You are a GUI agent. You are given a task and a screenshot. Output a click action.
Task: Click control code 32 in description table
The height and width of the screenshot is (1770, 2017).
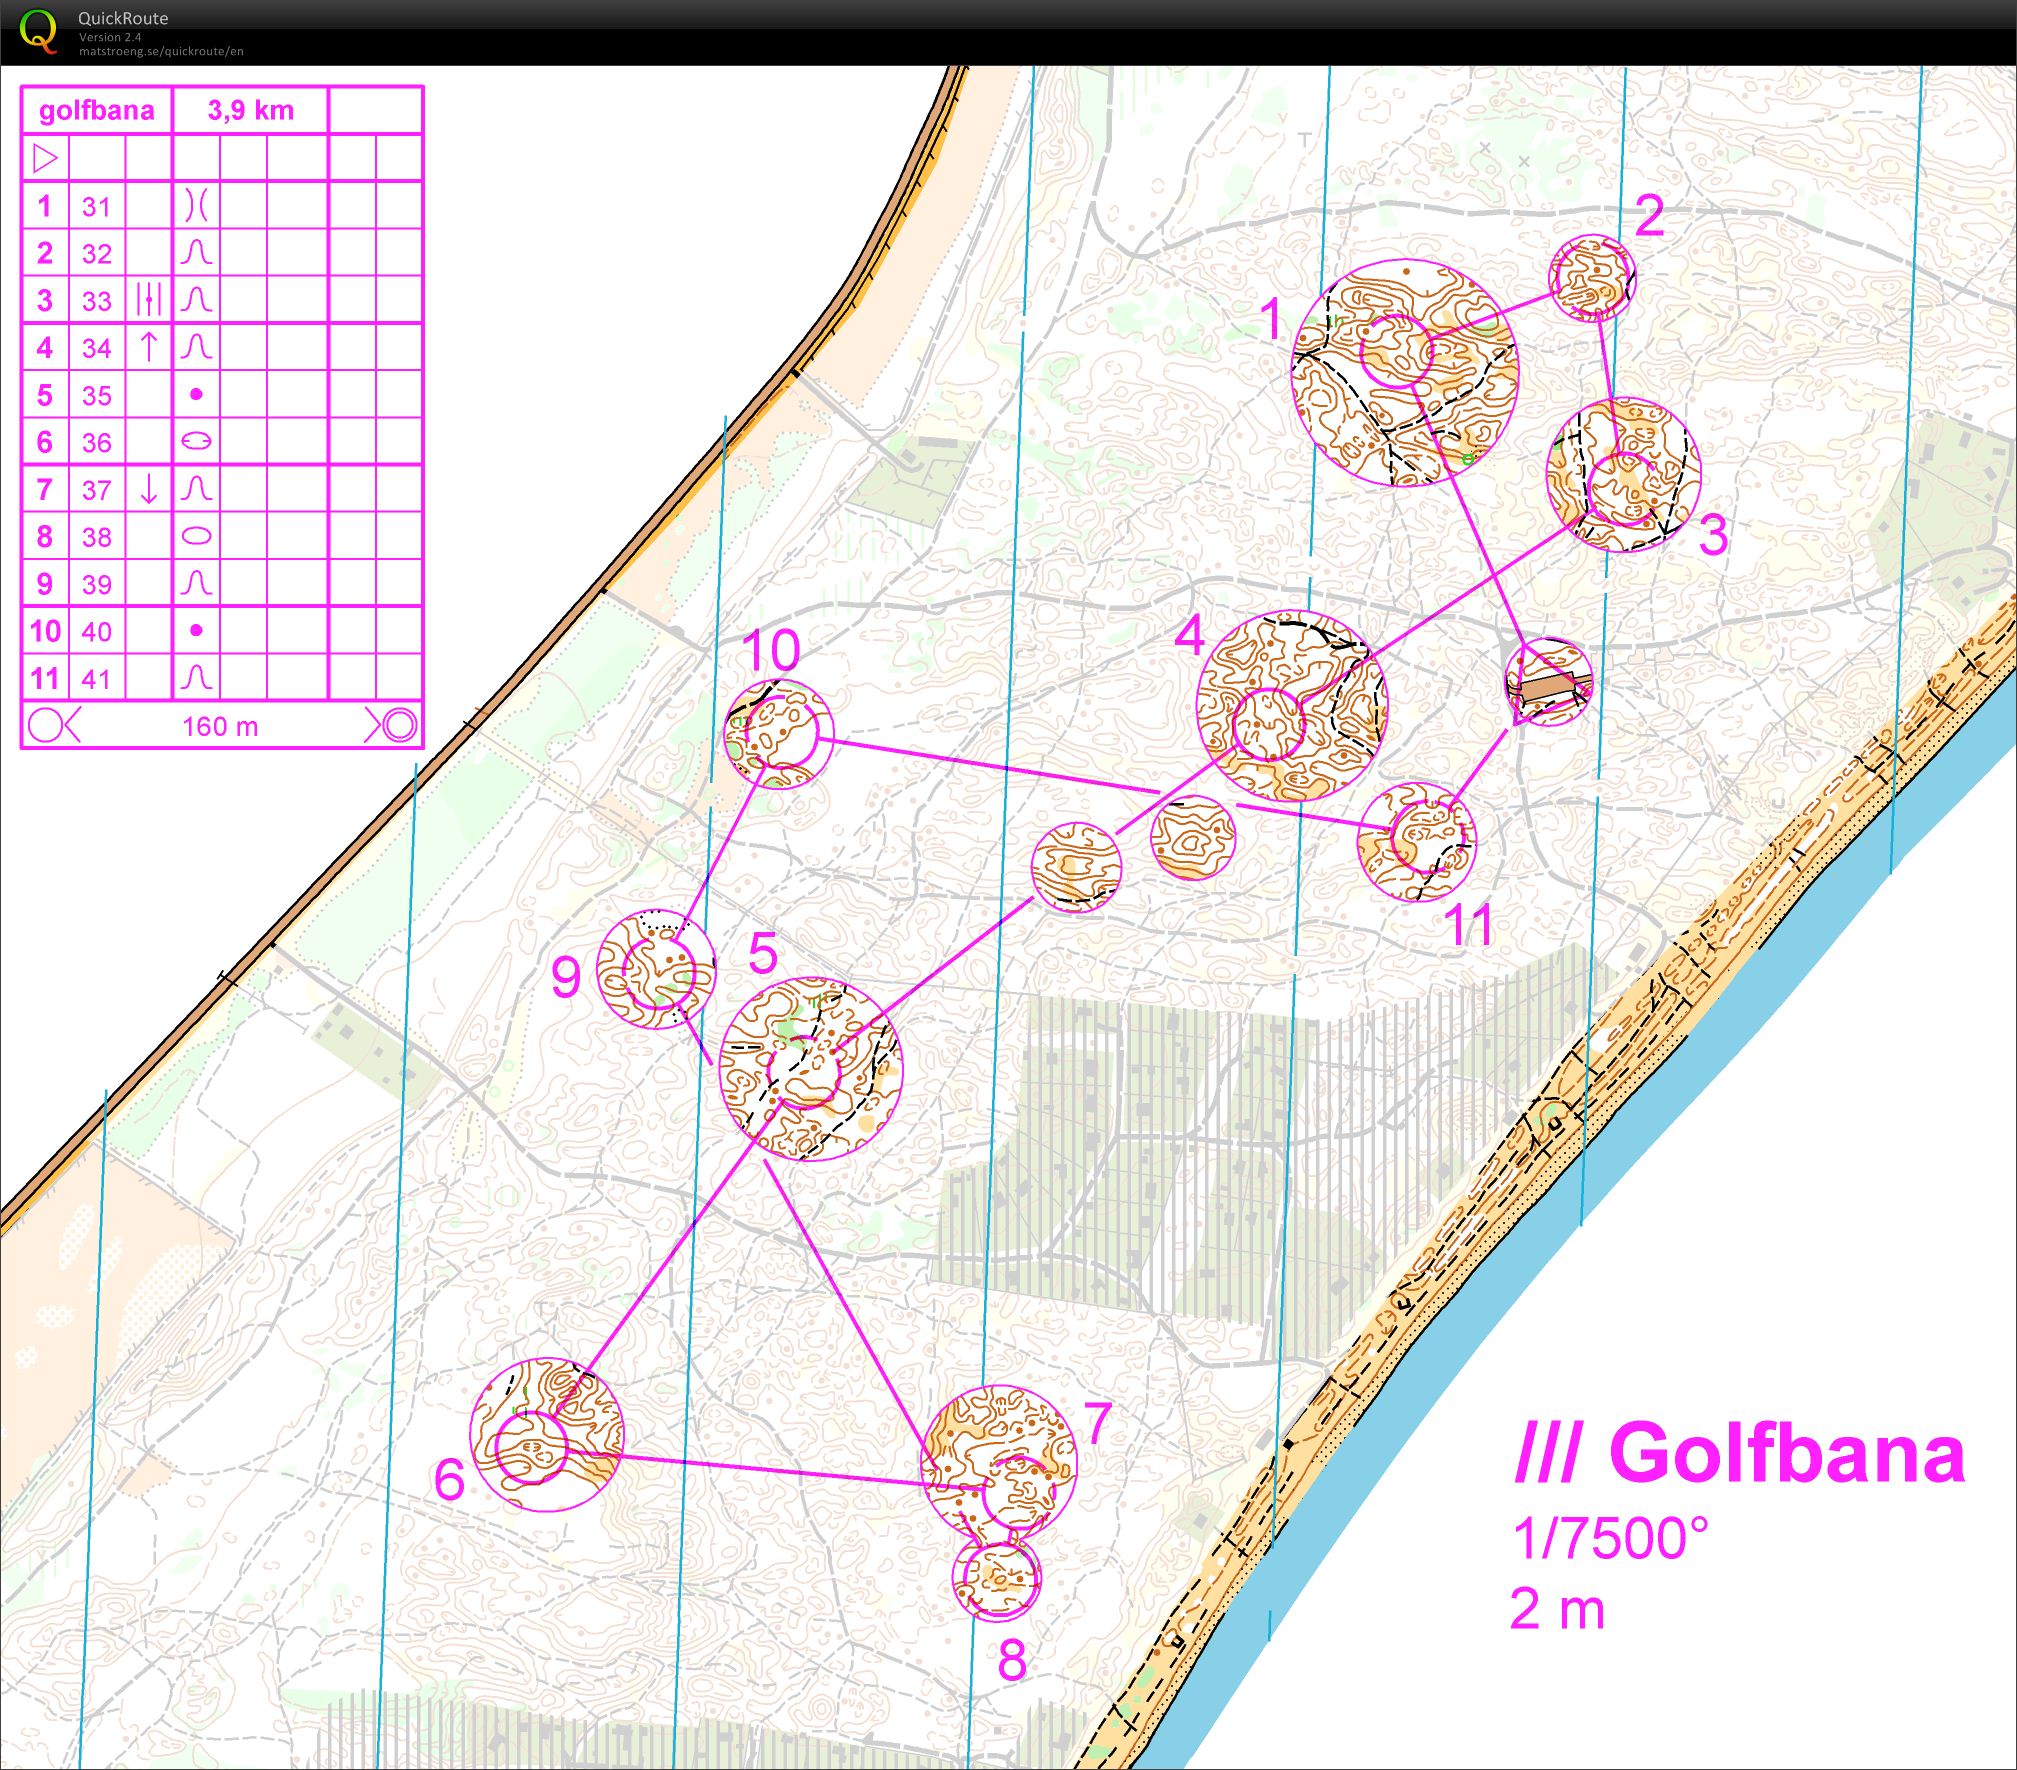[97, 253]
